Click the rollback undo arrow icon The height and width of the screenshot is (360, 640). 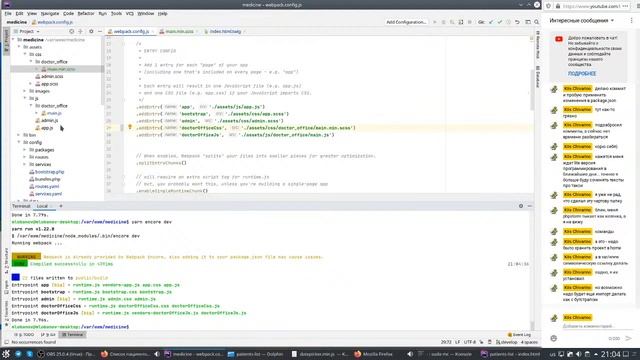coord(517,22)
